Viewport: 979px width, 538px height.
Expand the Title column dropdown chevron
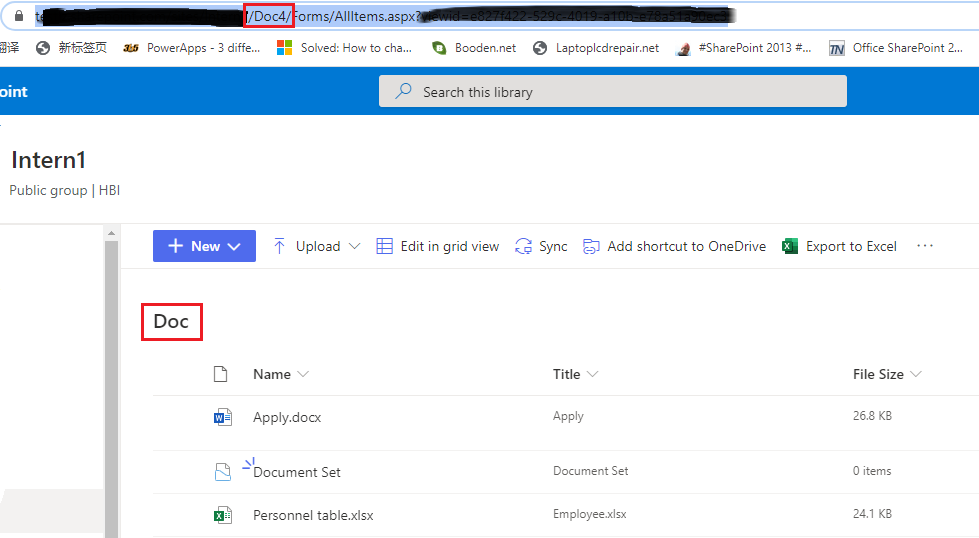click(x=593, y=374)
